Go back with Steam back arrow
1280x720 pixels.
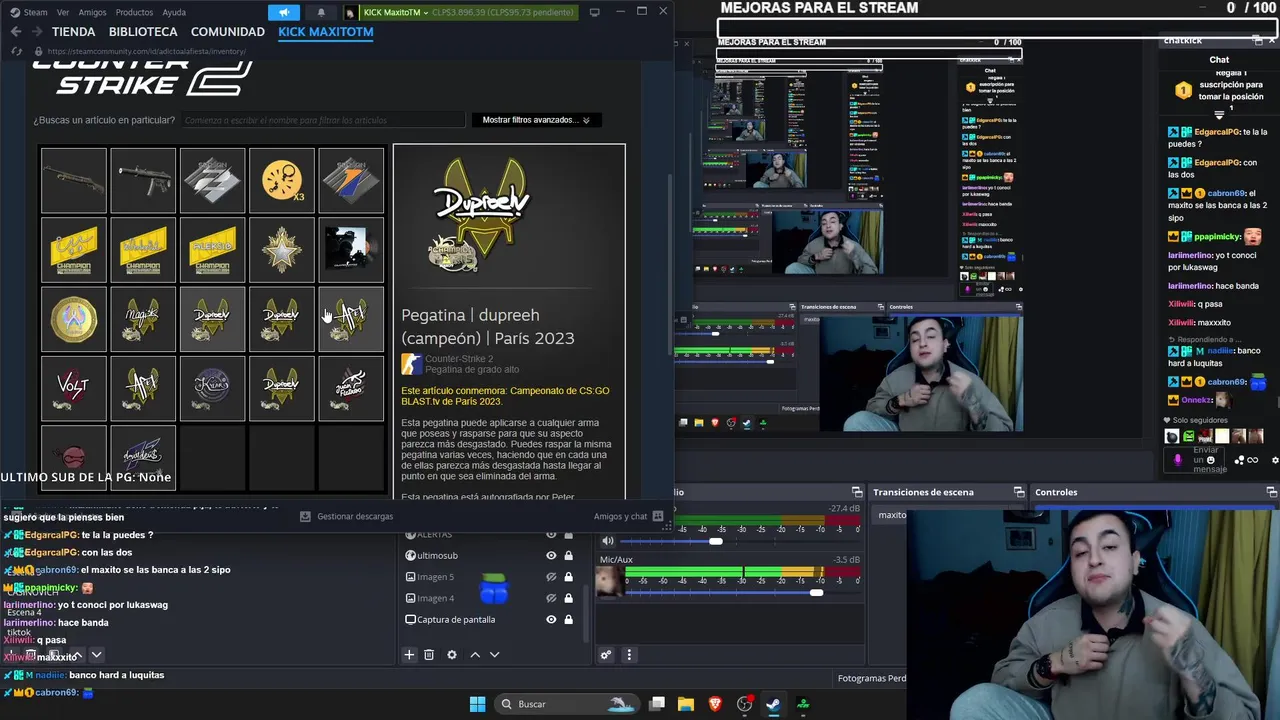(15, 32)
